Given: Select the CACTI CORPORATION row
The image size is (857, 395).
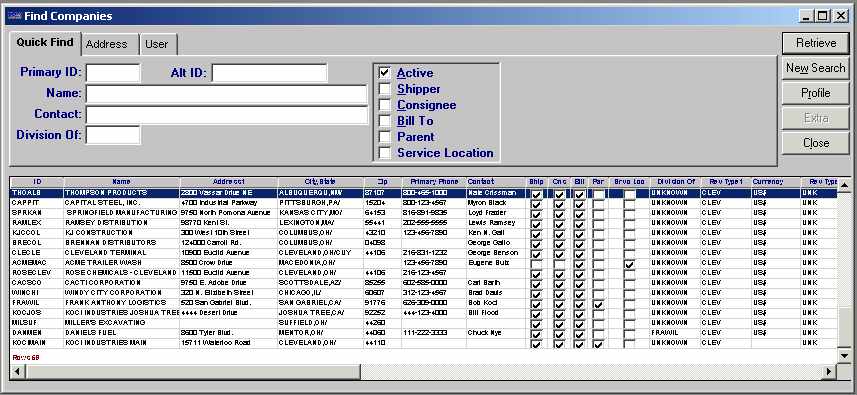Looking at the screenshot, I should pos(424,283).
